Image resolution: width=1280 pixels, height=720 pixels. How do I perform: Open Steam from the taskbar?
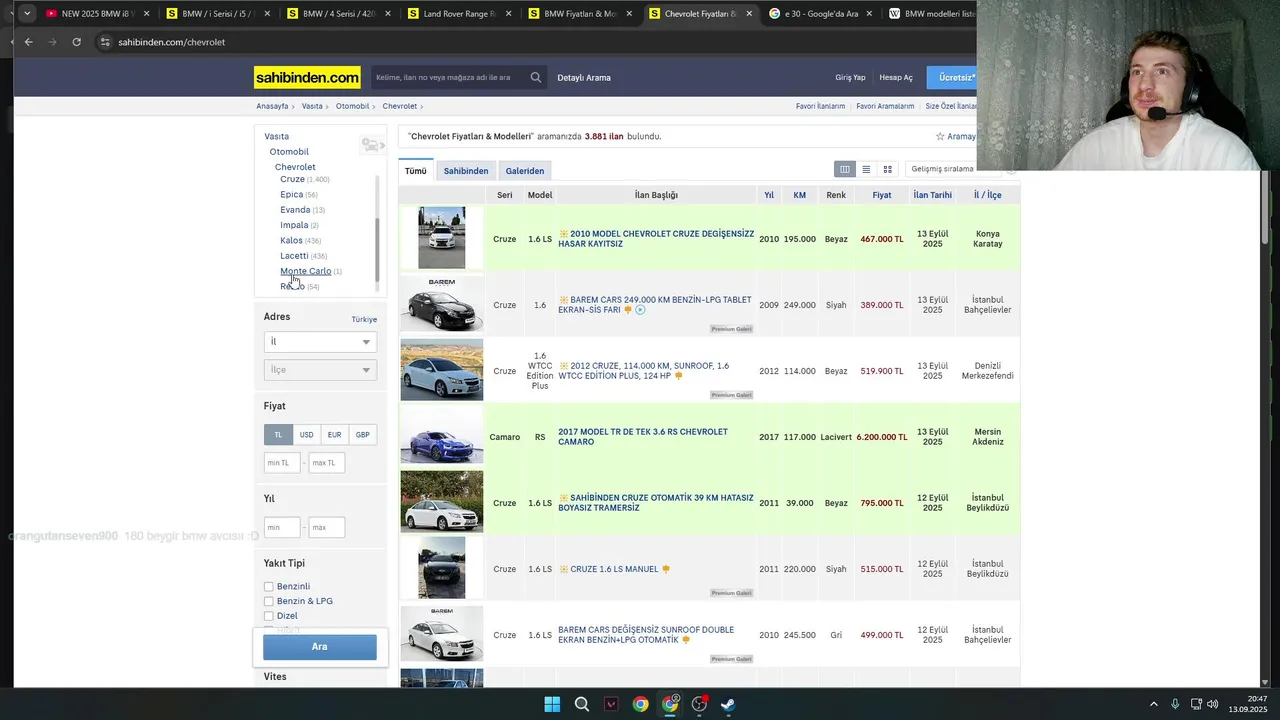728,704
